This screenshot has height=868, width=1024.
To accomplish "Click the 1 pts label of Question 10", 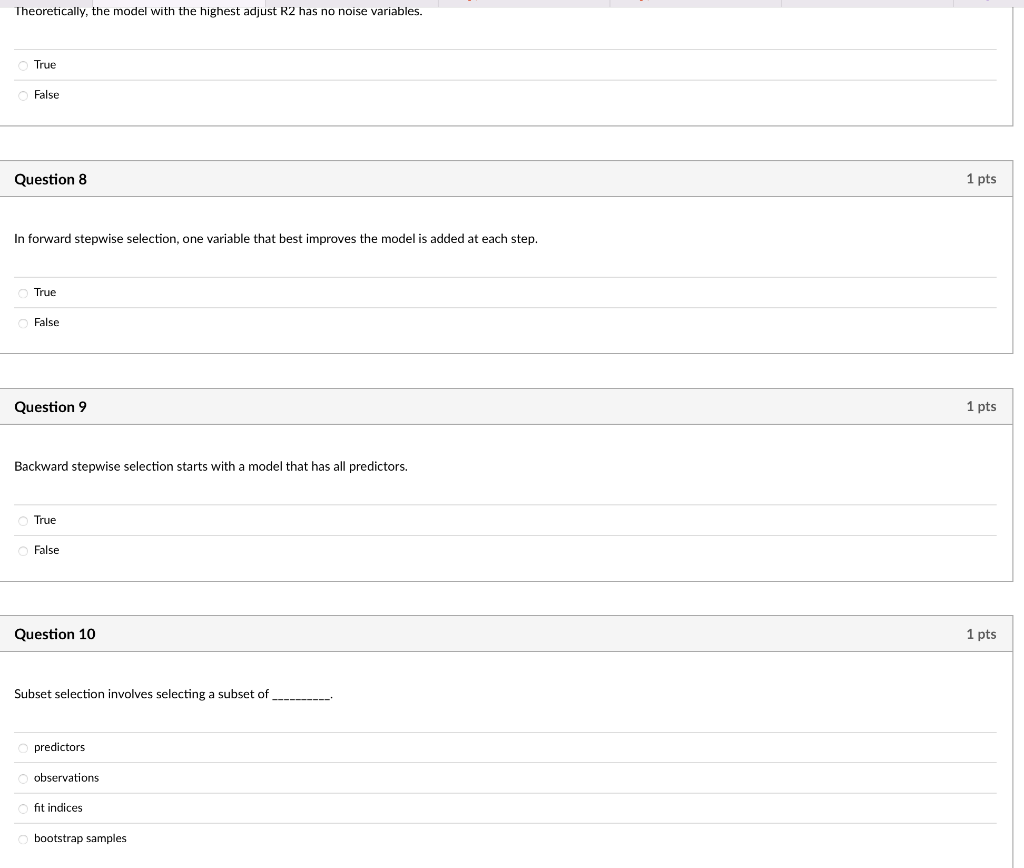I will coord(981,634).
